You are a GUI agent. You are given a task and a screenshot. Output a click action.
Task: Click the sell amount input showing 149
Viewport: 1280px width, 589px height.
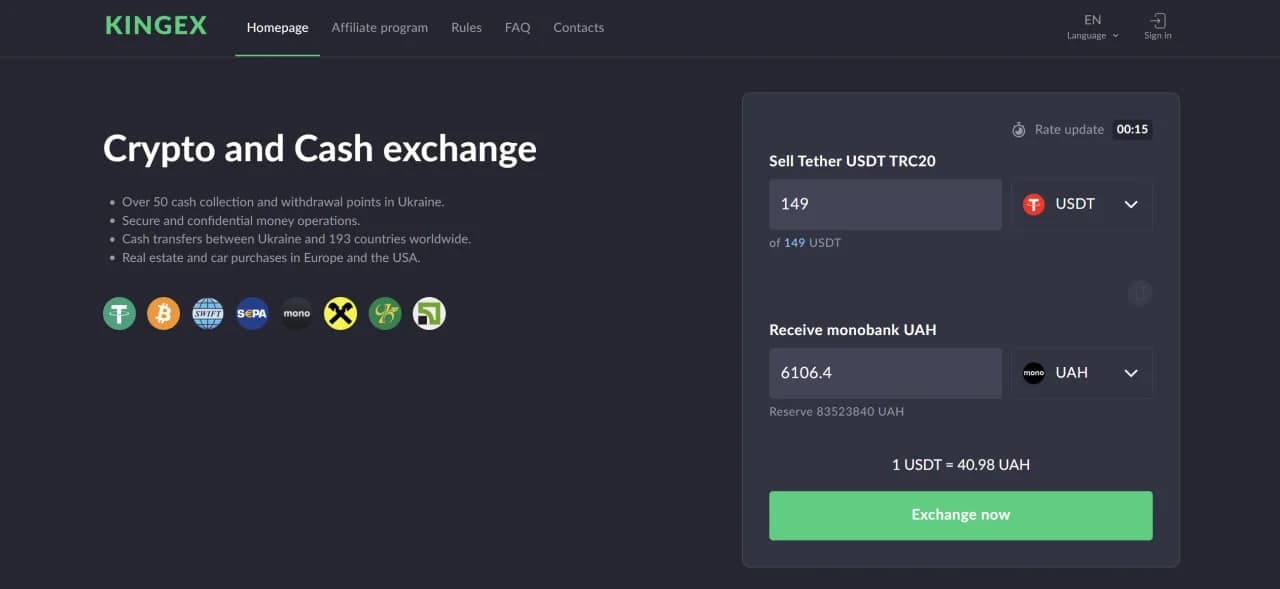click(885, 204)
